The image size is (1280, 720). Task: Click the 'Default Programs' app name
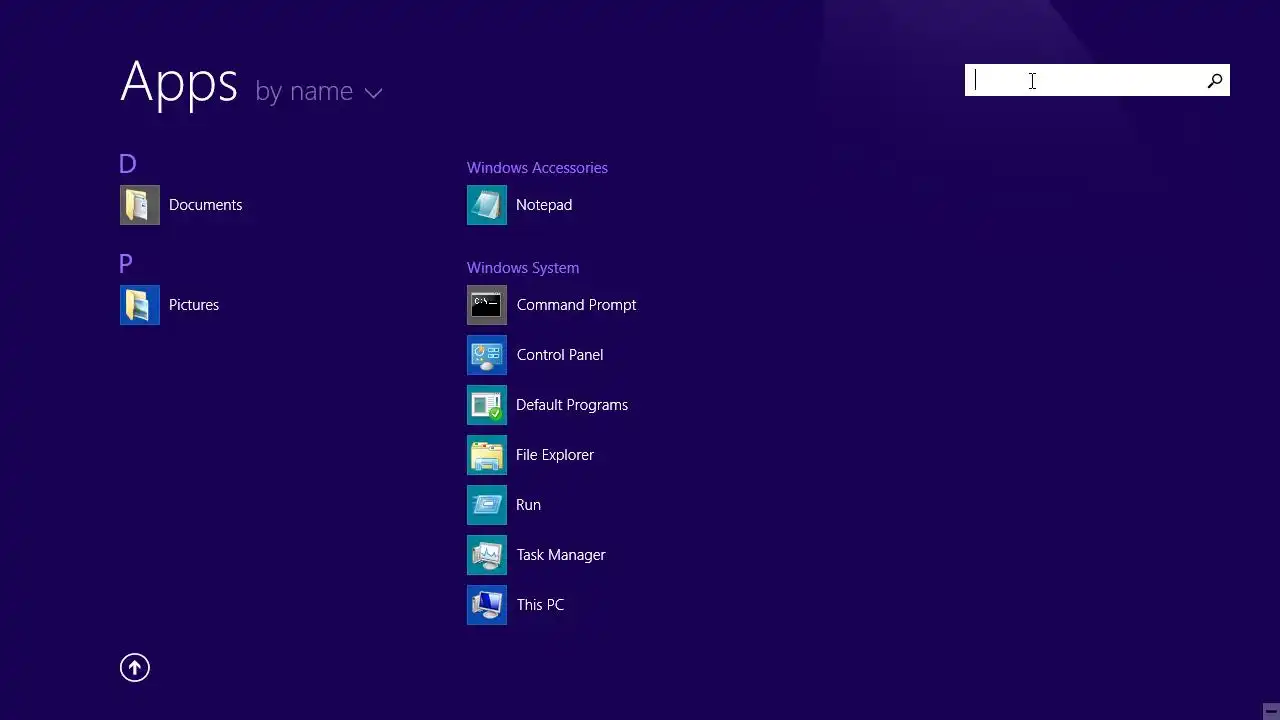tap(572, 405)
